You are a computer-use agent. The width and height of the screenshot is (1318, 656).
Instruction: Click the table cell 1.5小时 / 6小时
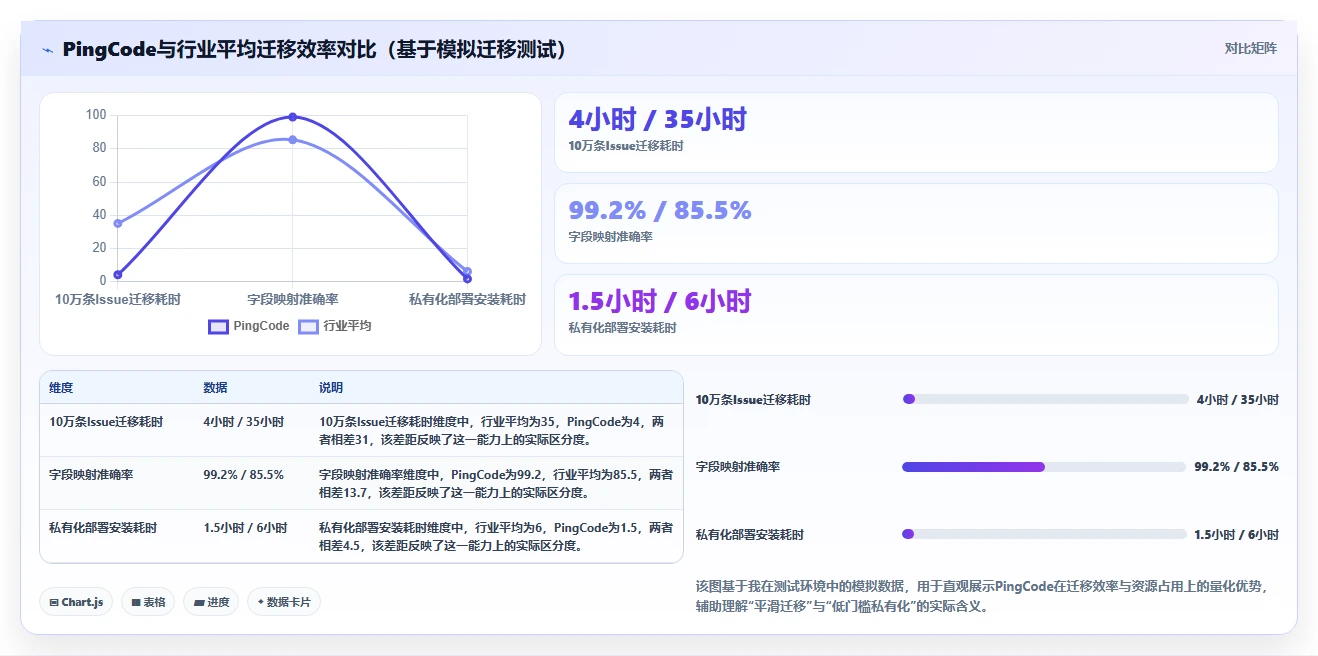(245, 528)
